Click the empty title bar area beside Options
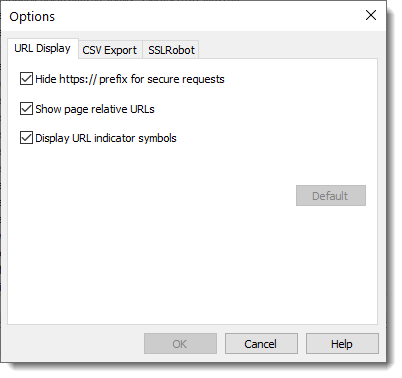The width and height of the screenshot is (402, 378). pyautogui.click(x=207, y=16)
